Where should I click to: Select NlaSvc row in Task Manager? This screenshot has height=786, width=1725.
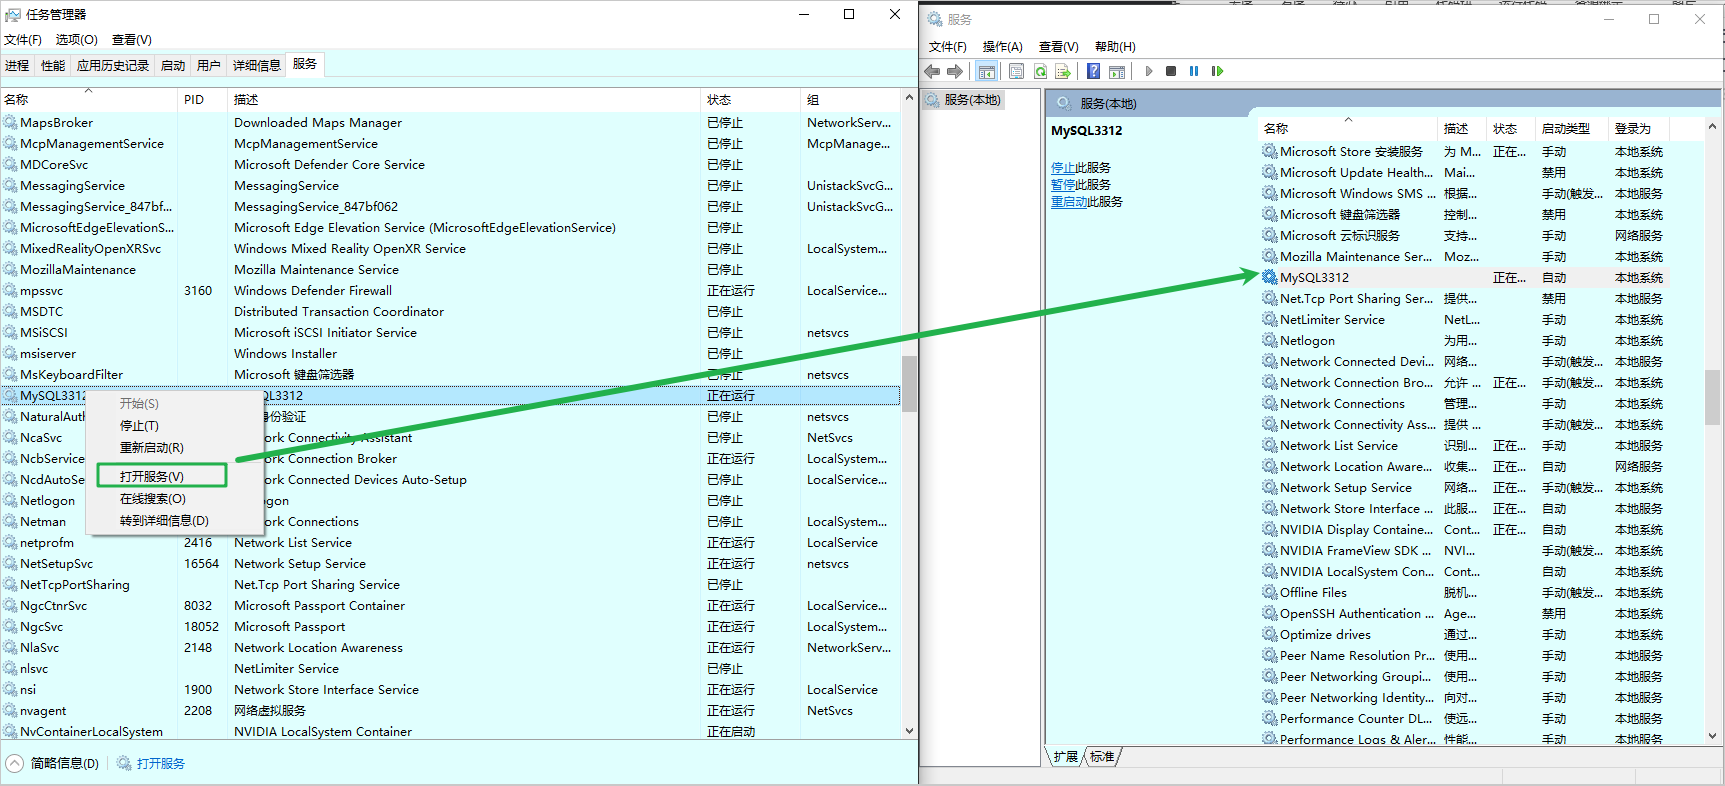pyautogui.click(x=450, y=647)
